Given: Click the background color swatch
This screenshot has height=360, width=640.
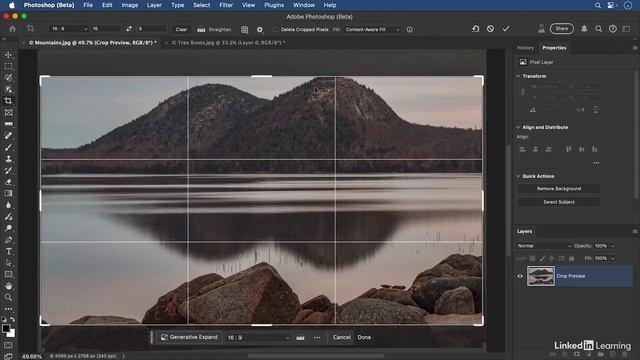Looking at the screenshot, I should [12, 334].
